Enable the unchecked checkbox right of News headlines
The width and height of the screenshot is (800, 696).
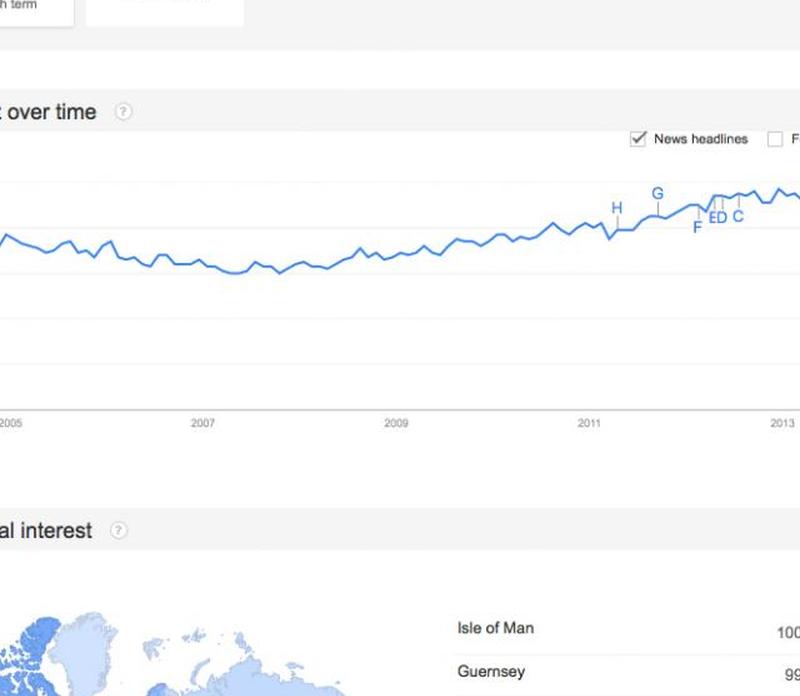(774, 139)
